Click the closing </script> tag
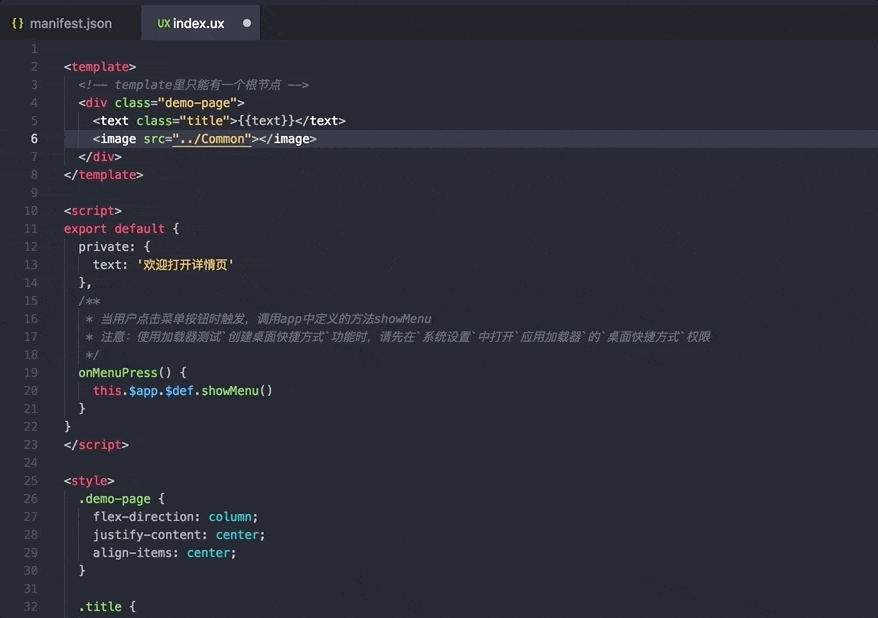This screenshot has height=618, width=878. 96,445
